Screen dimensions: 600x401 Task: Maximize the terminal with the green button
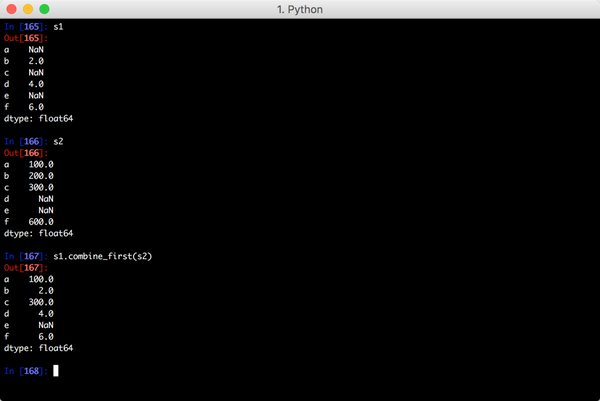[44, 9]
